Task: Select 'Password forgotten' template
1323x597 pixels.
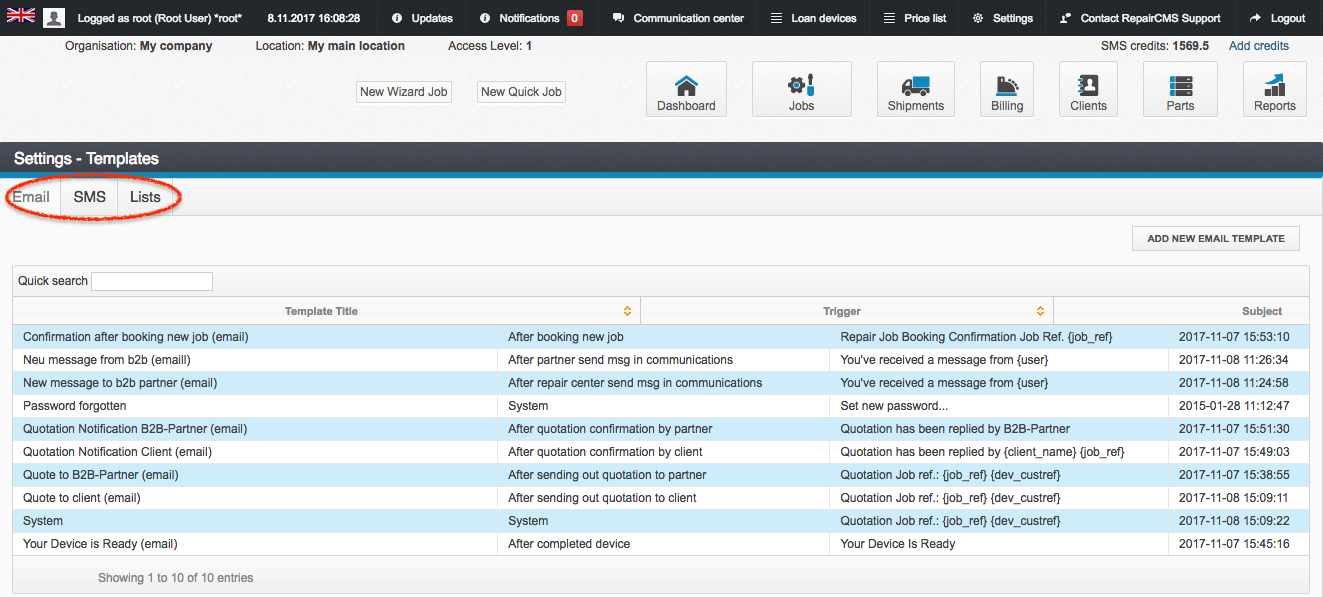Action: click(x=75, y=406)
